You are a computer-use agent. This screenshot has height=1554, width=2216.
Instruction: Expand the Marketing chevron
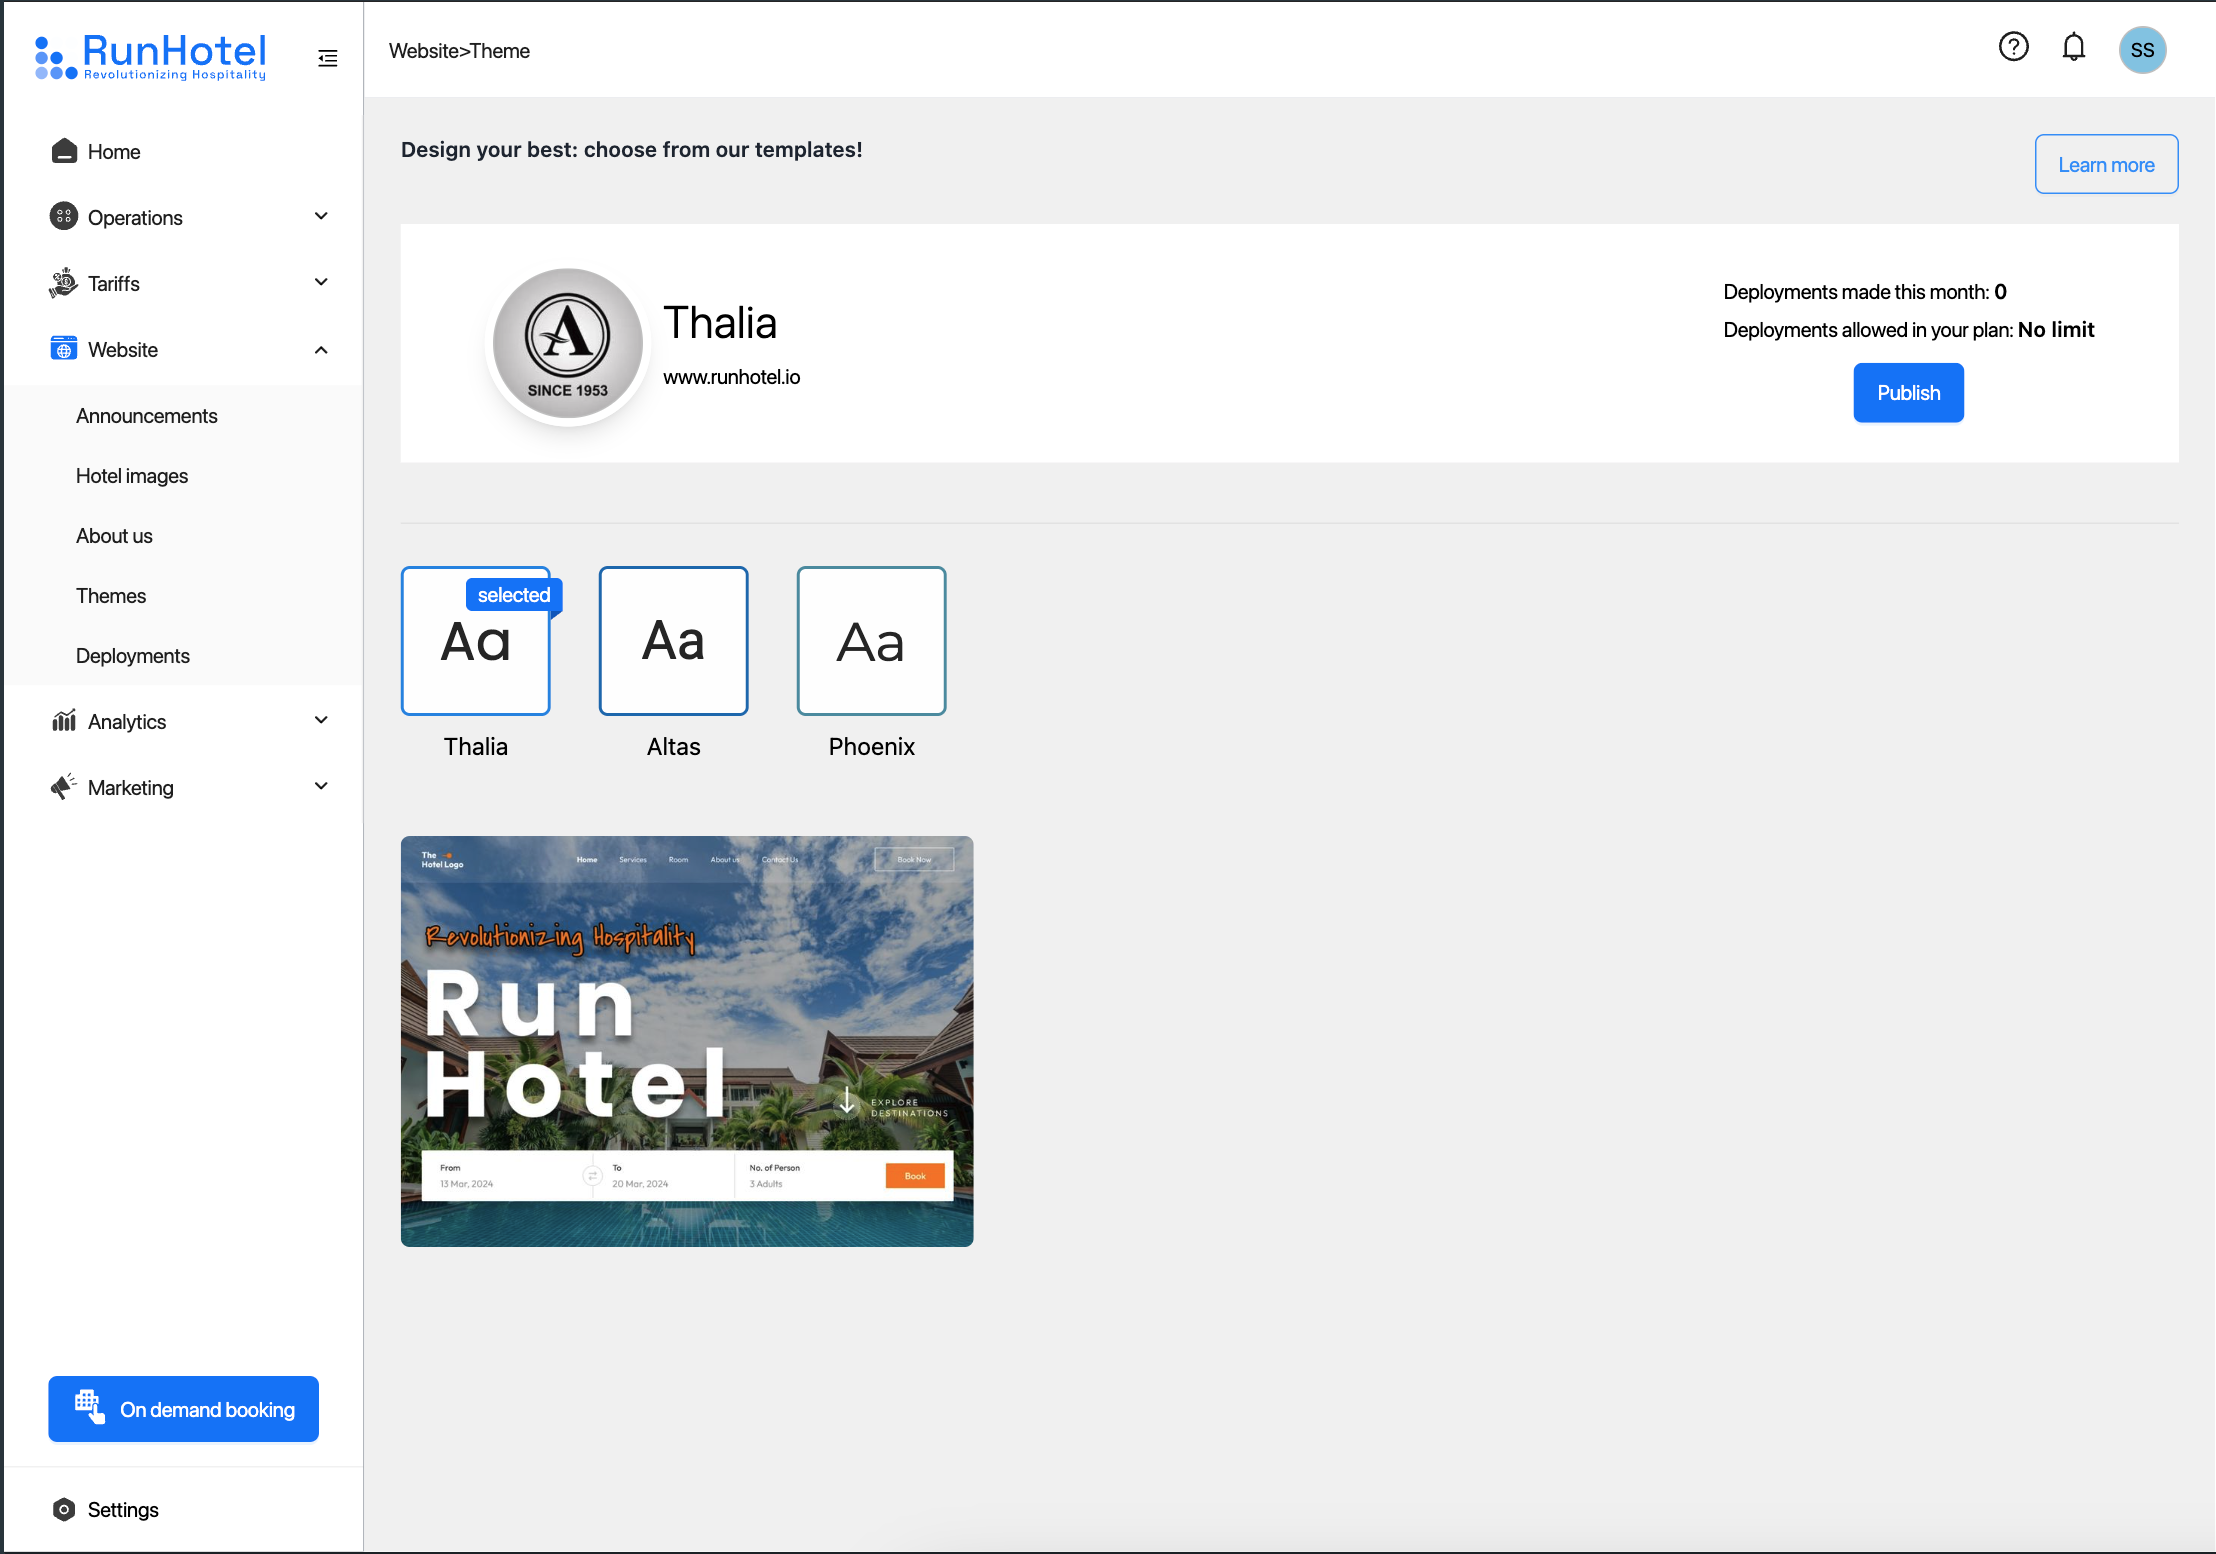click(321, 786)
